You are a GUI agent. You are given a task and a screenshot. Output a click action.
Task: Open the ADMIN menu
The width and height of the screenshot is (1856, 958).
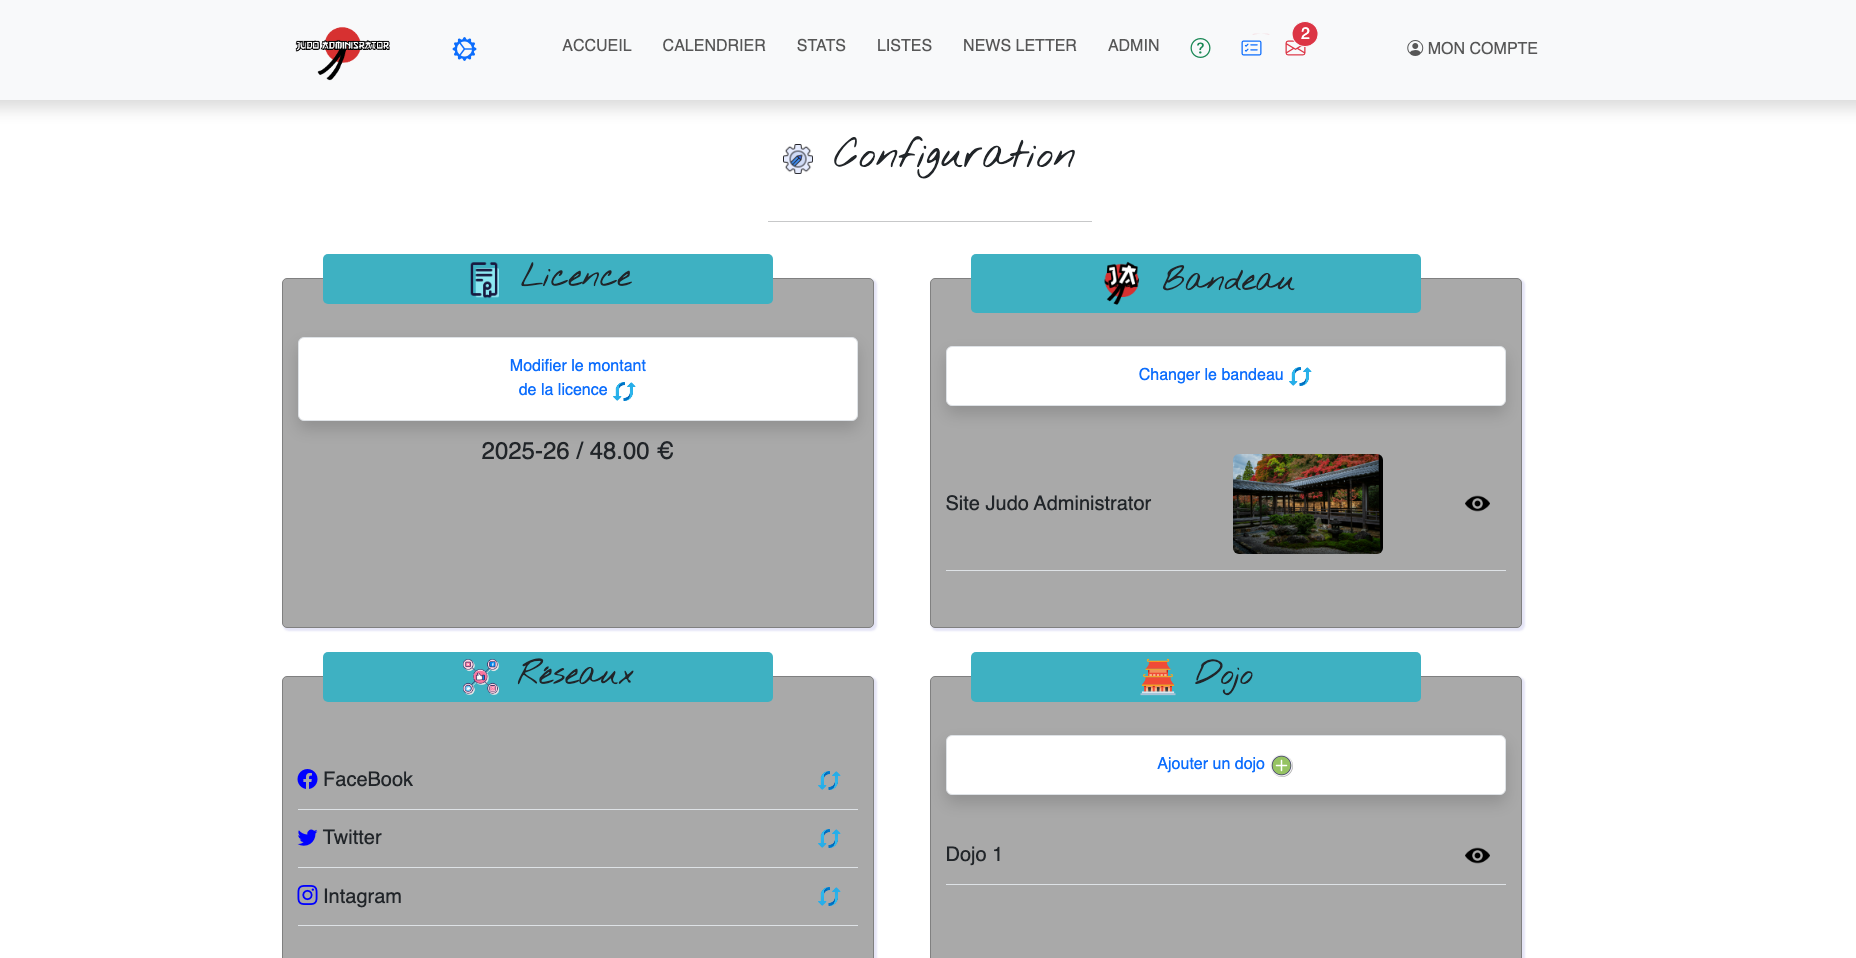point(1133,46)
